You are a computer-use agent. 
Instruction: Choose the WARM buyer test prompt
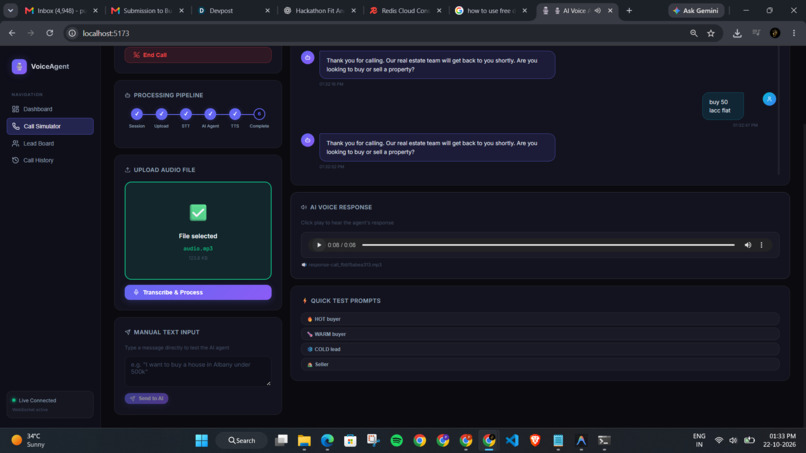[x=540, y=334]
